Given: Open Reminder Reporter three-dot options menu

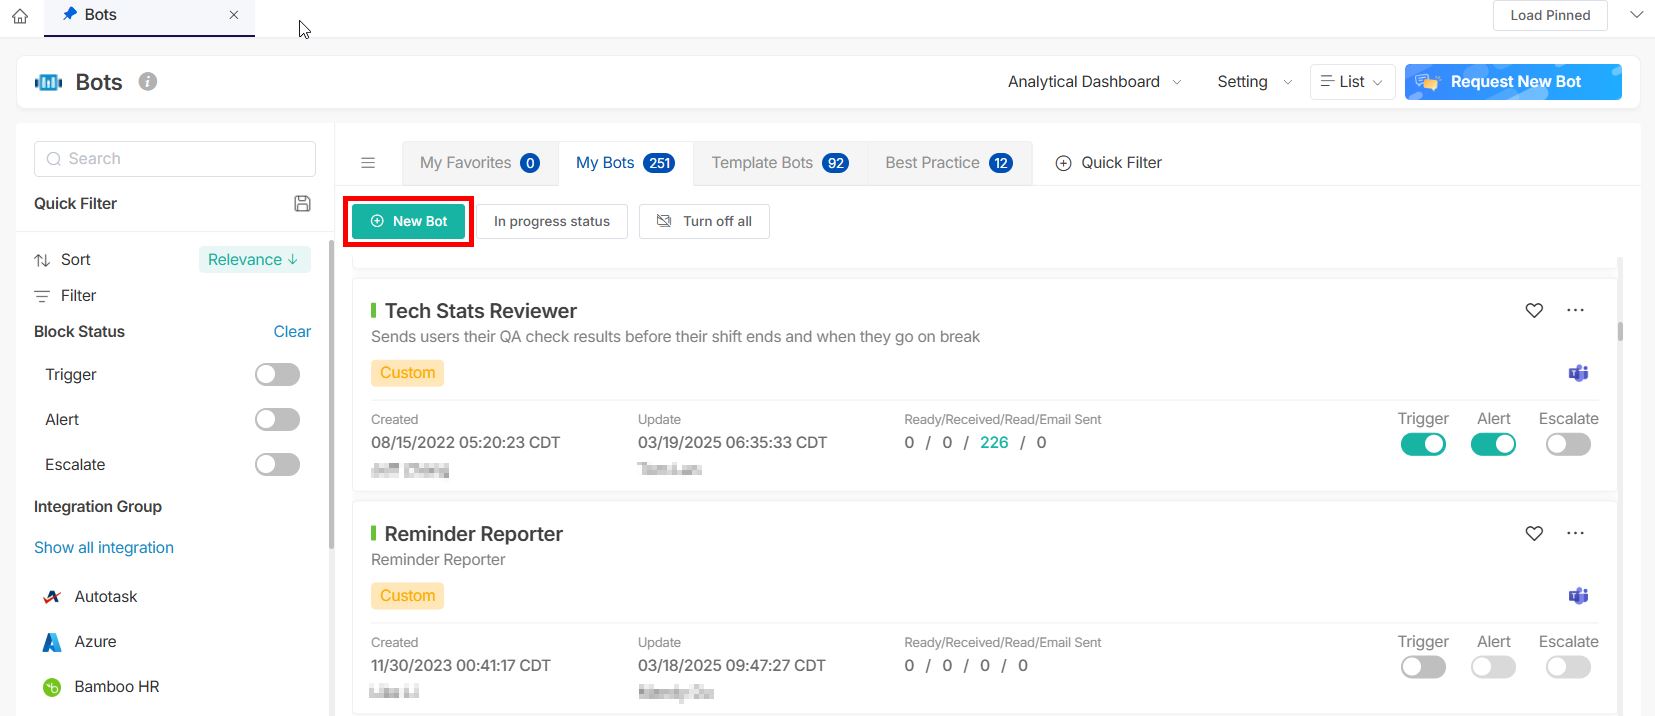Looking at the screenshot, I should point(1575,533).
